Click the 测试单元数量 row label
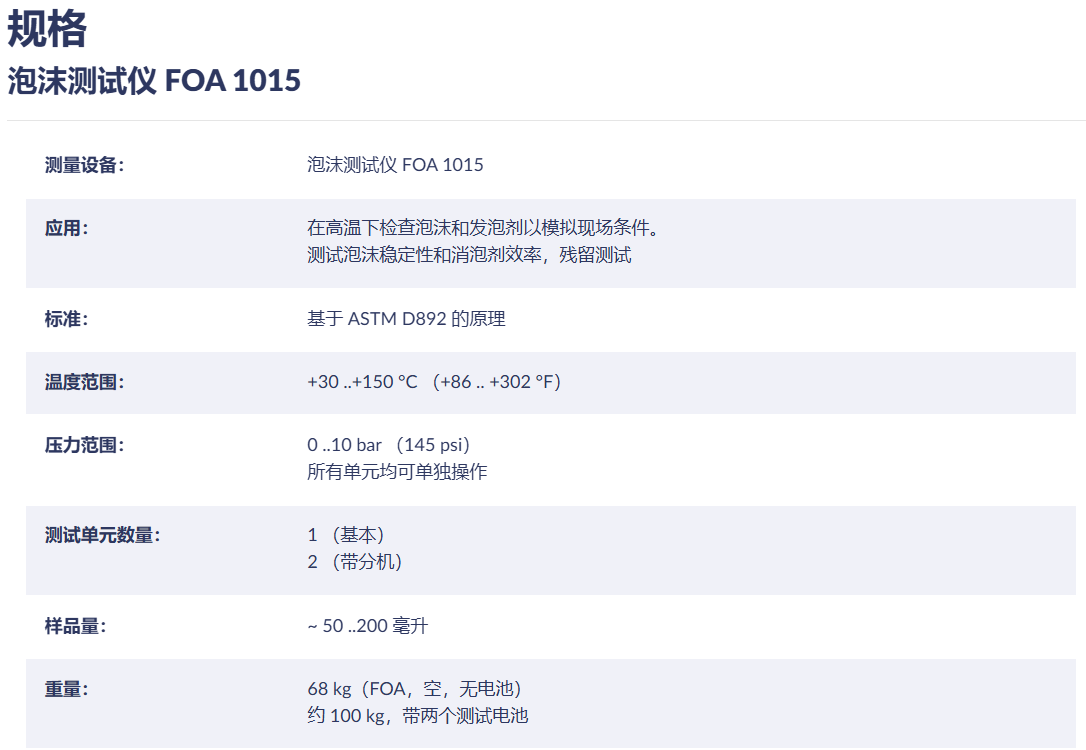This screenshot has width=1086, height=750. (102, 535)
